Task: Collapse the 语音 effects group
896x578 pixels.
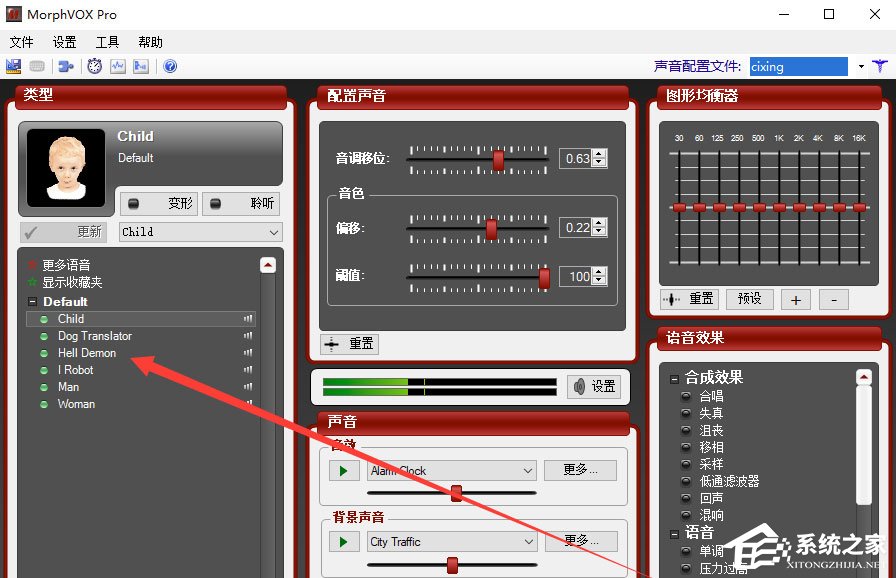Action: pos(674,534)
